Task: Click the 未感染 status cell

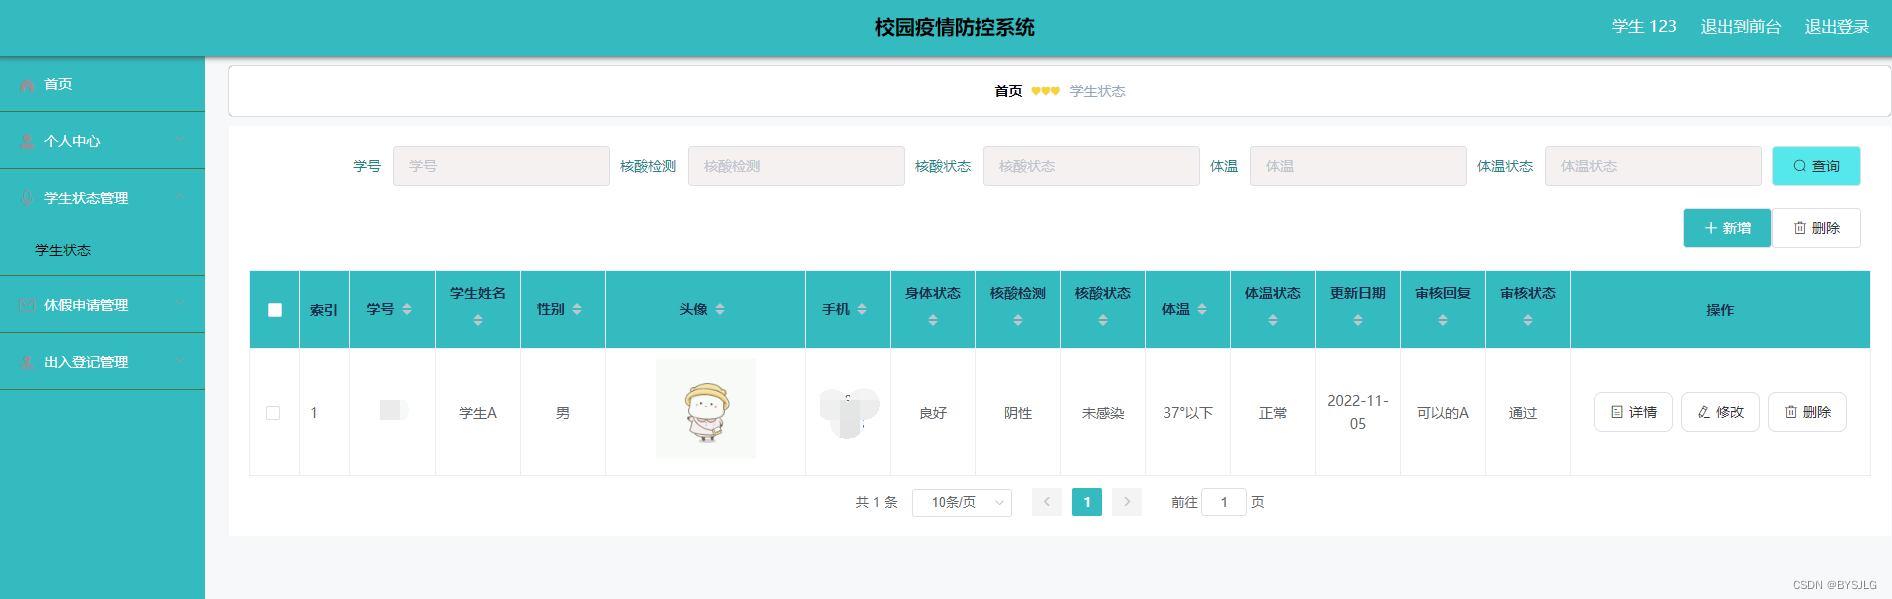Action: tap(1103, 413)
